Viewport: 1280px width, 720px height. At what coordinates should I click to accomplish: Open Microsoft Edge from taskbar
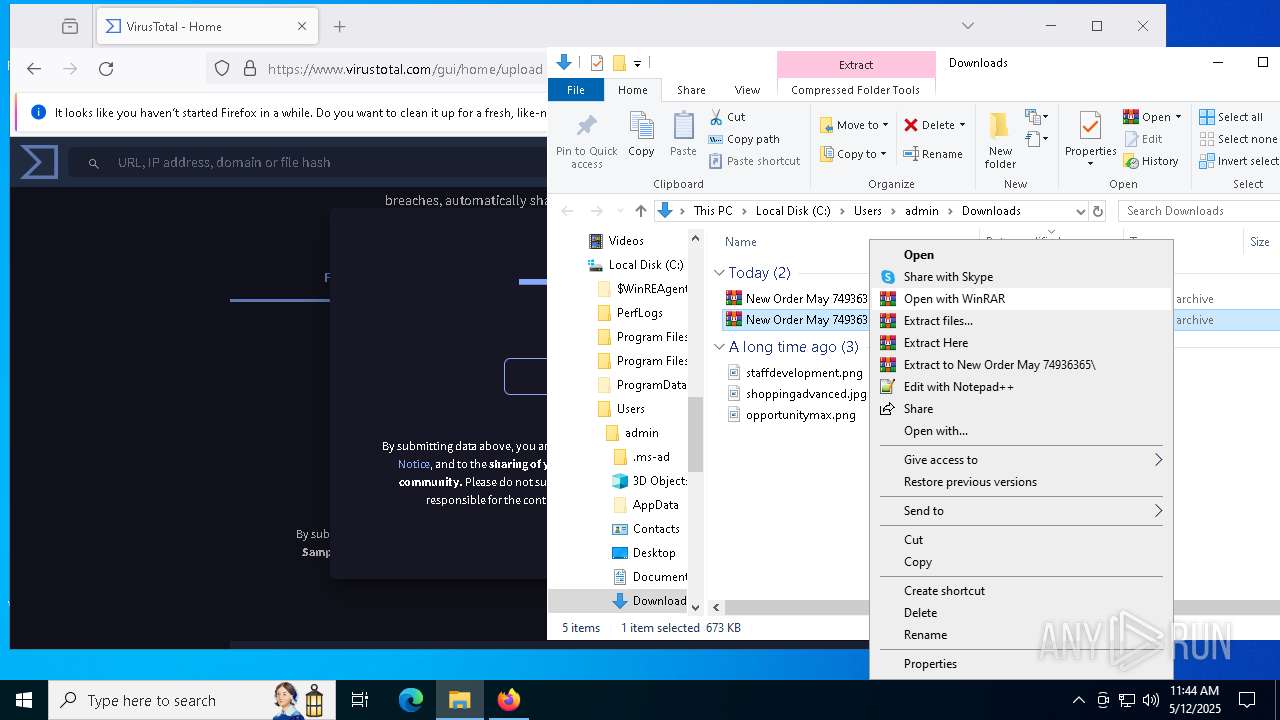coord(411,700)
